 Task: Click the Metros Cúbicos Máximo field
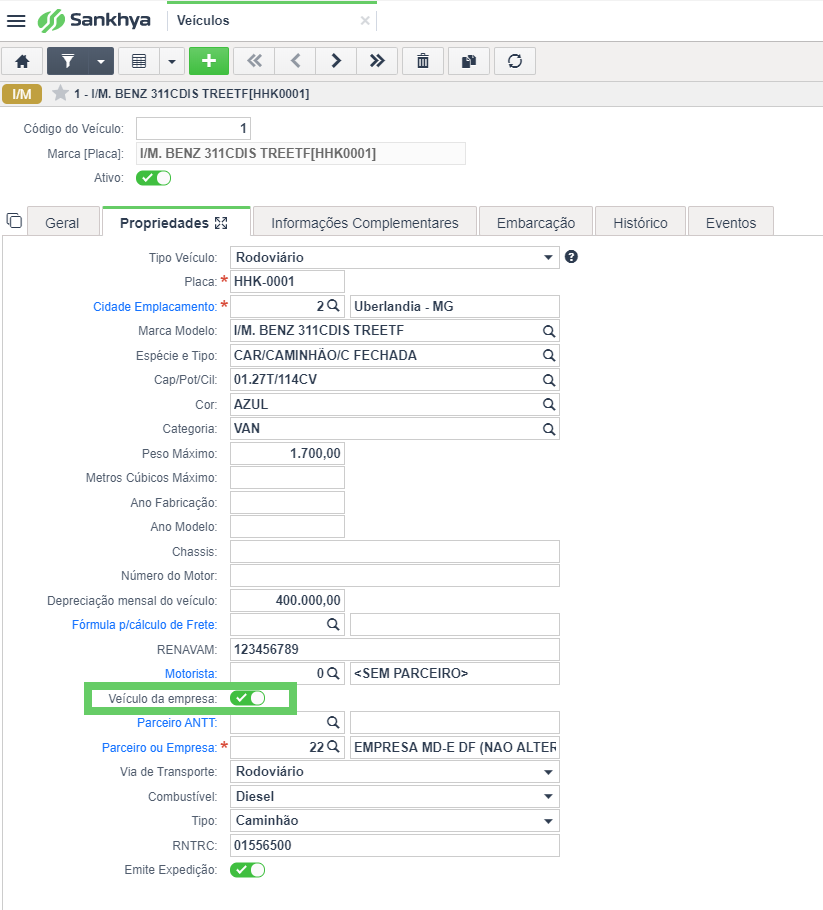(287, 478)
